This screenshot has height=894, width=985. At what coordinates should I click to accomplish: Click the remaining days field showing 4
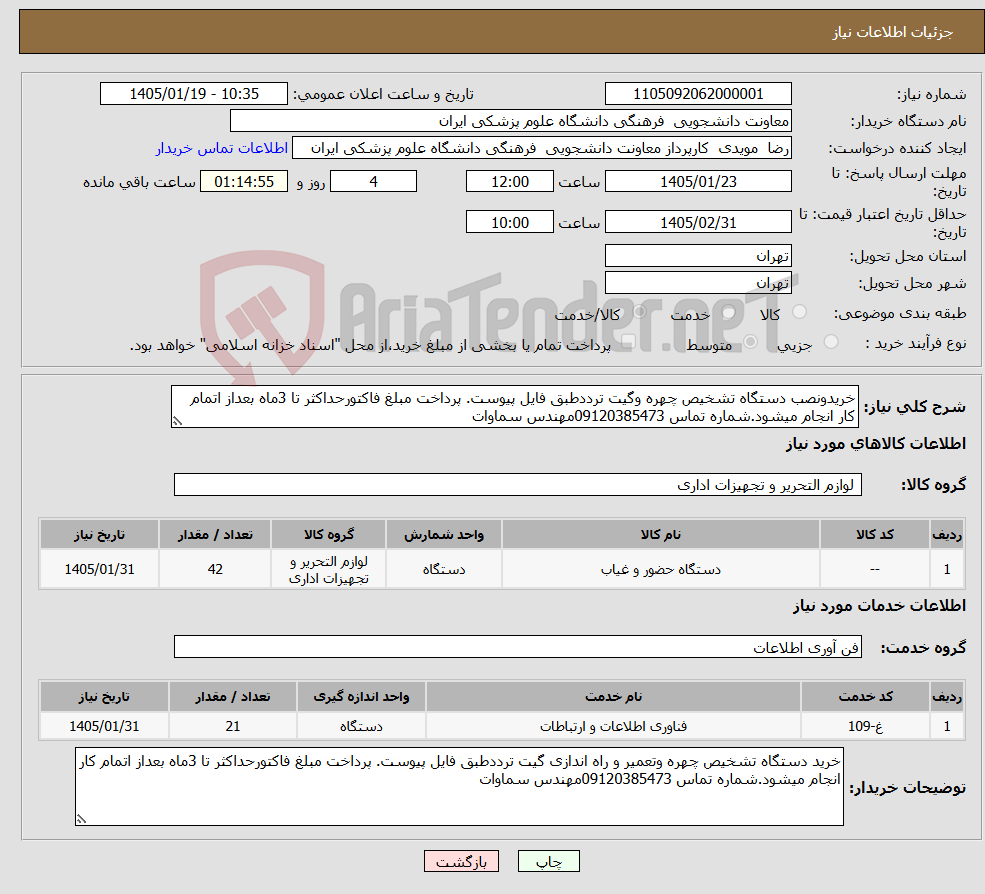click(x=373, y=182)
